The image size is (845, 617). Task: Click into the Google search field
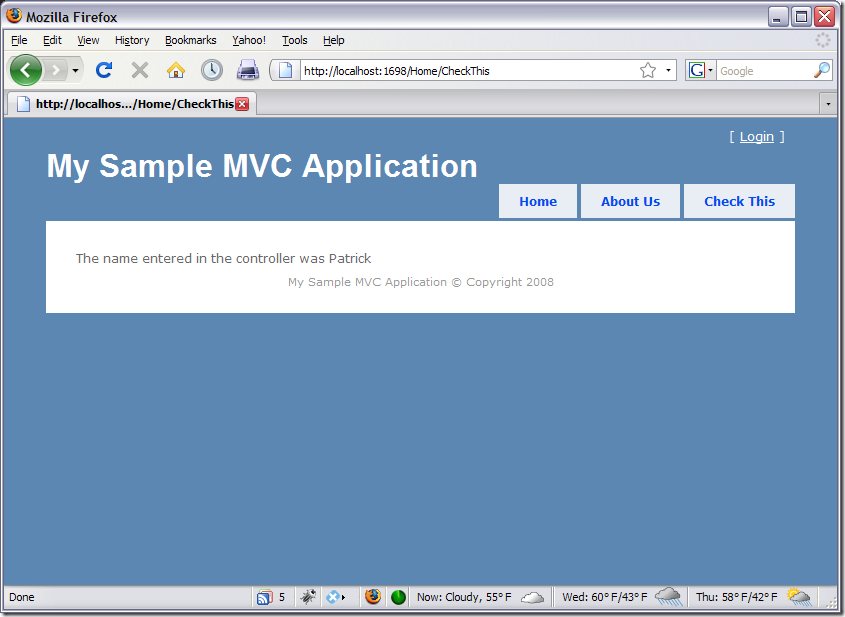(763, 71)
